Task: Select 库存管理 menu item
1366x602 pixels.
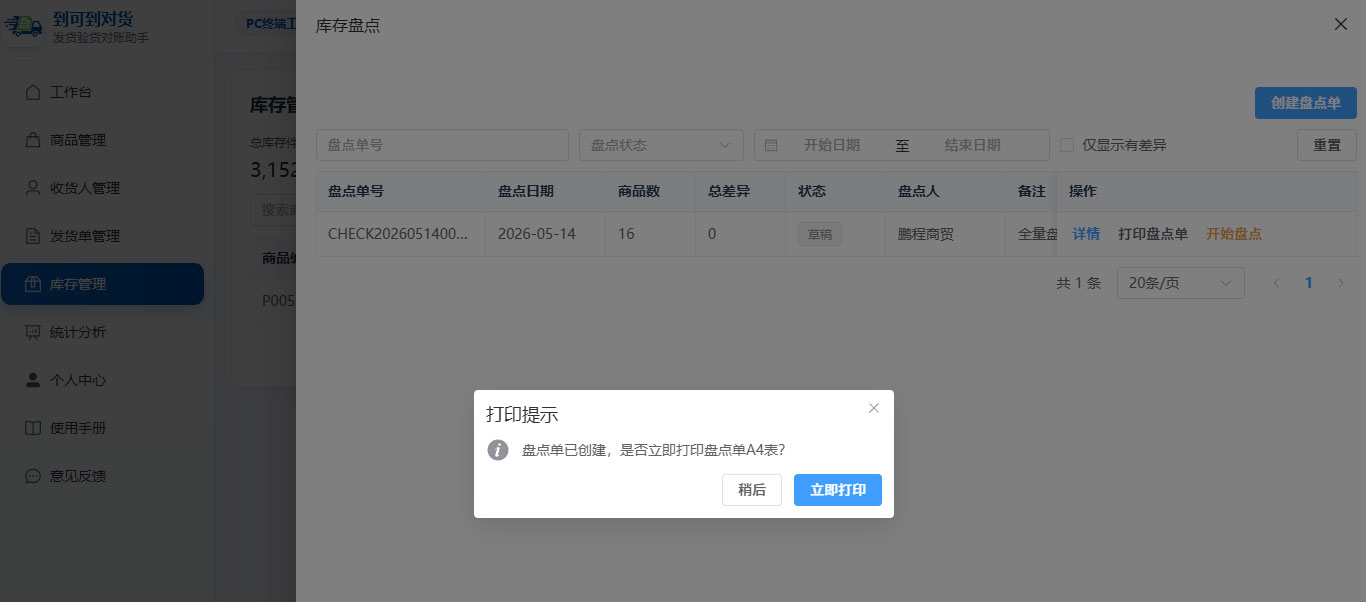Action: (x=102, y=284)
